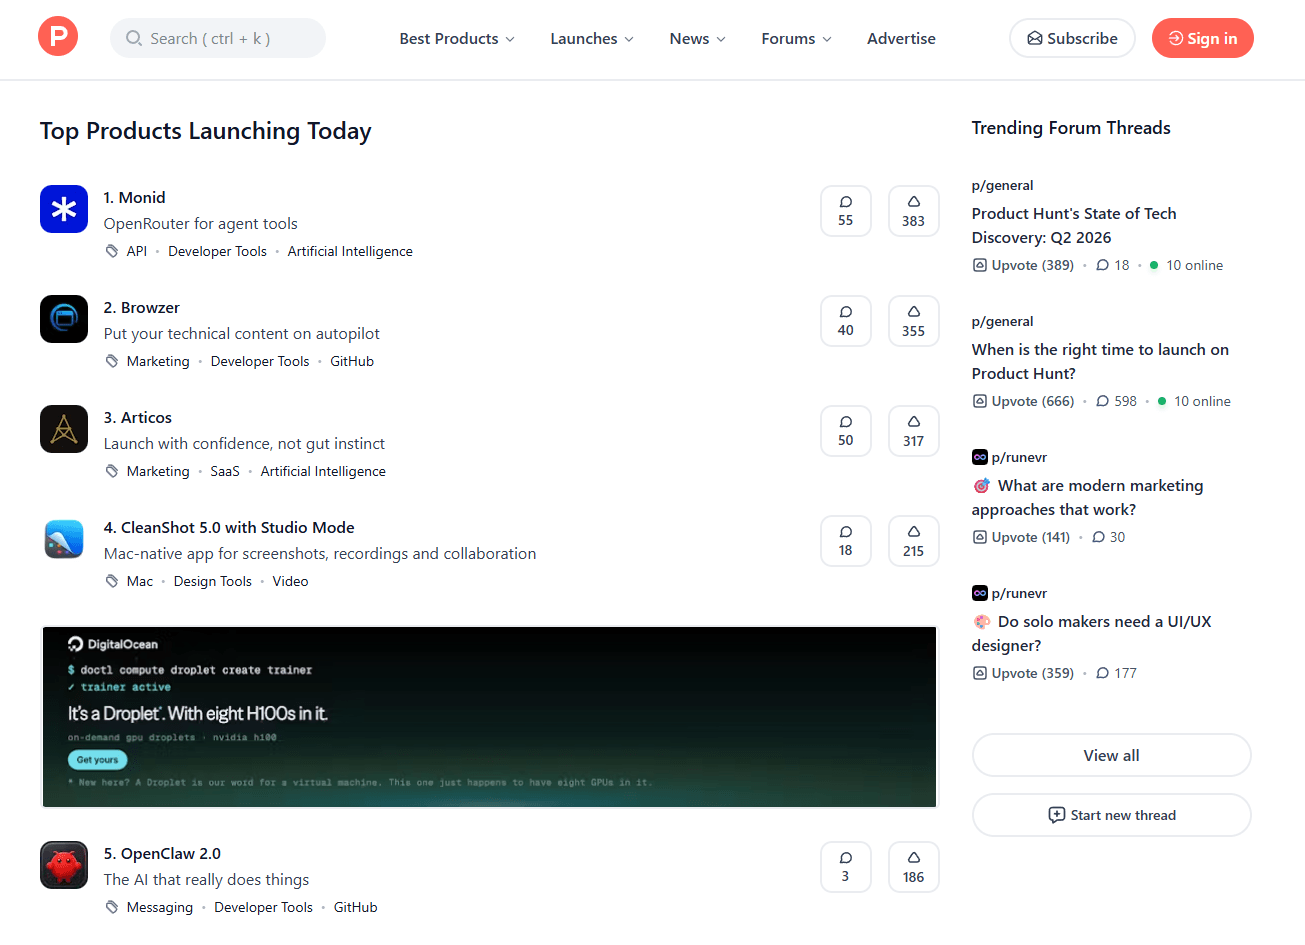
Task: Open 'When is the right time to launch' thread
Action: tap(1100, 361)
